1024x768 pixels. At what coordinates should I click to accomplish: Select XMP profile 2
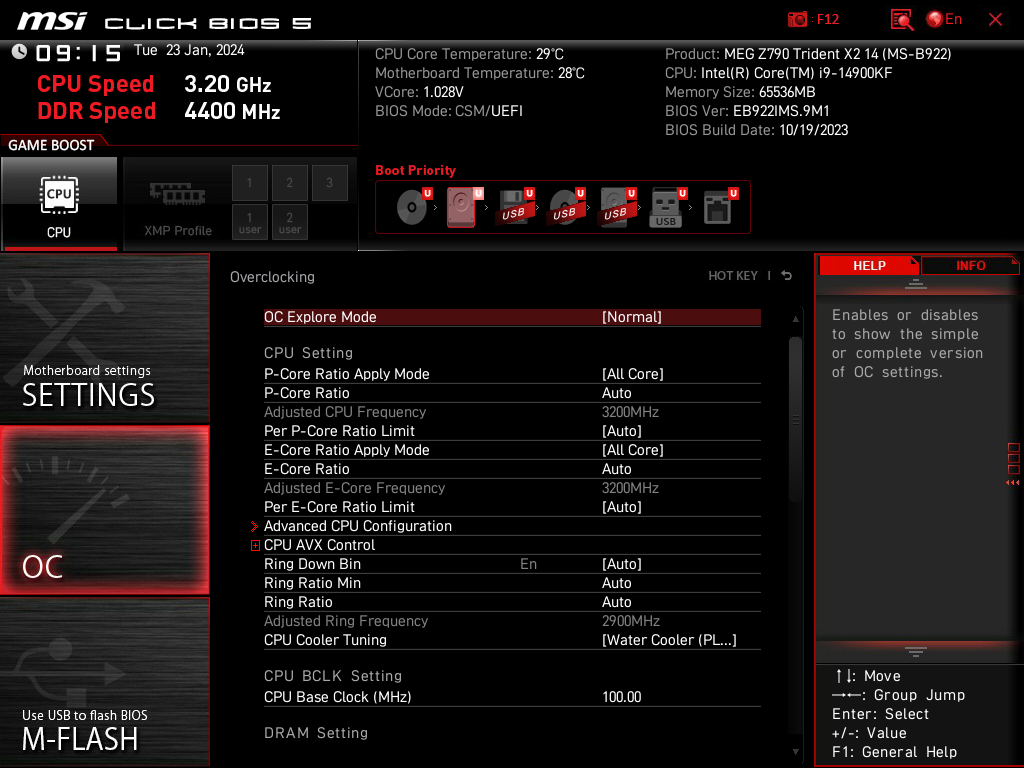point(289,183)
